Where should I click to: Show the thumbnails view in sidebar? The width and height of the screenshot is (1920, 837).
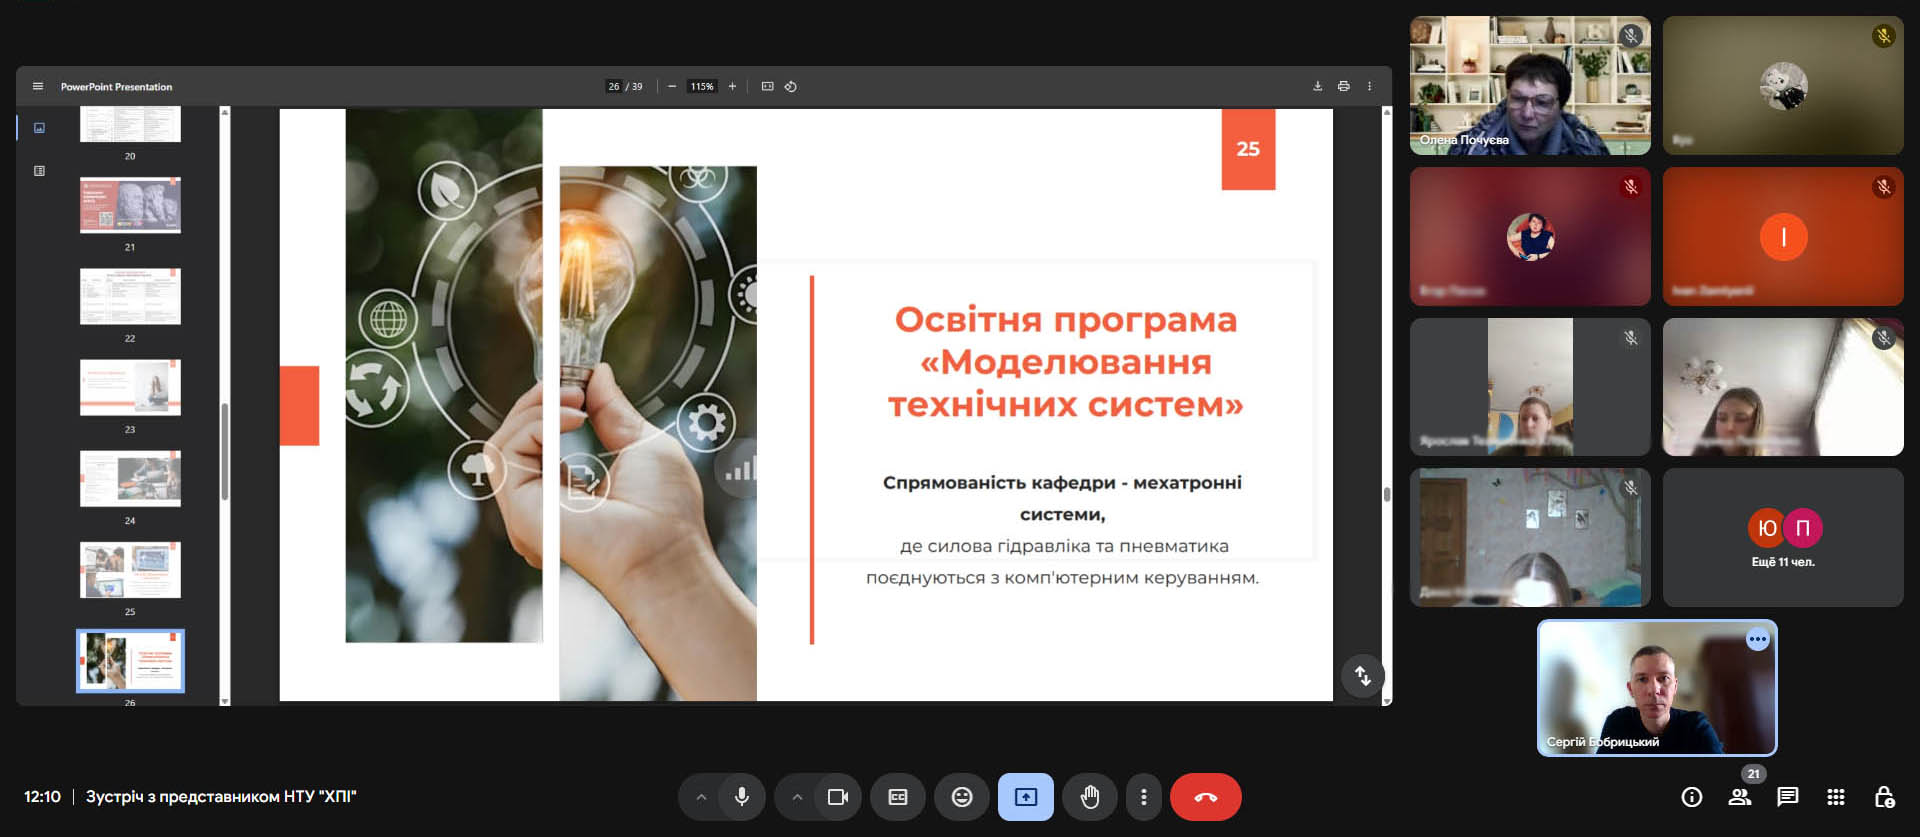[39, 128]
